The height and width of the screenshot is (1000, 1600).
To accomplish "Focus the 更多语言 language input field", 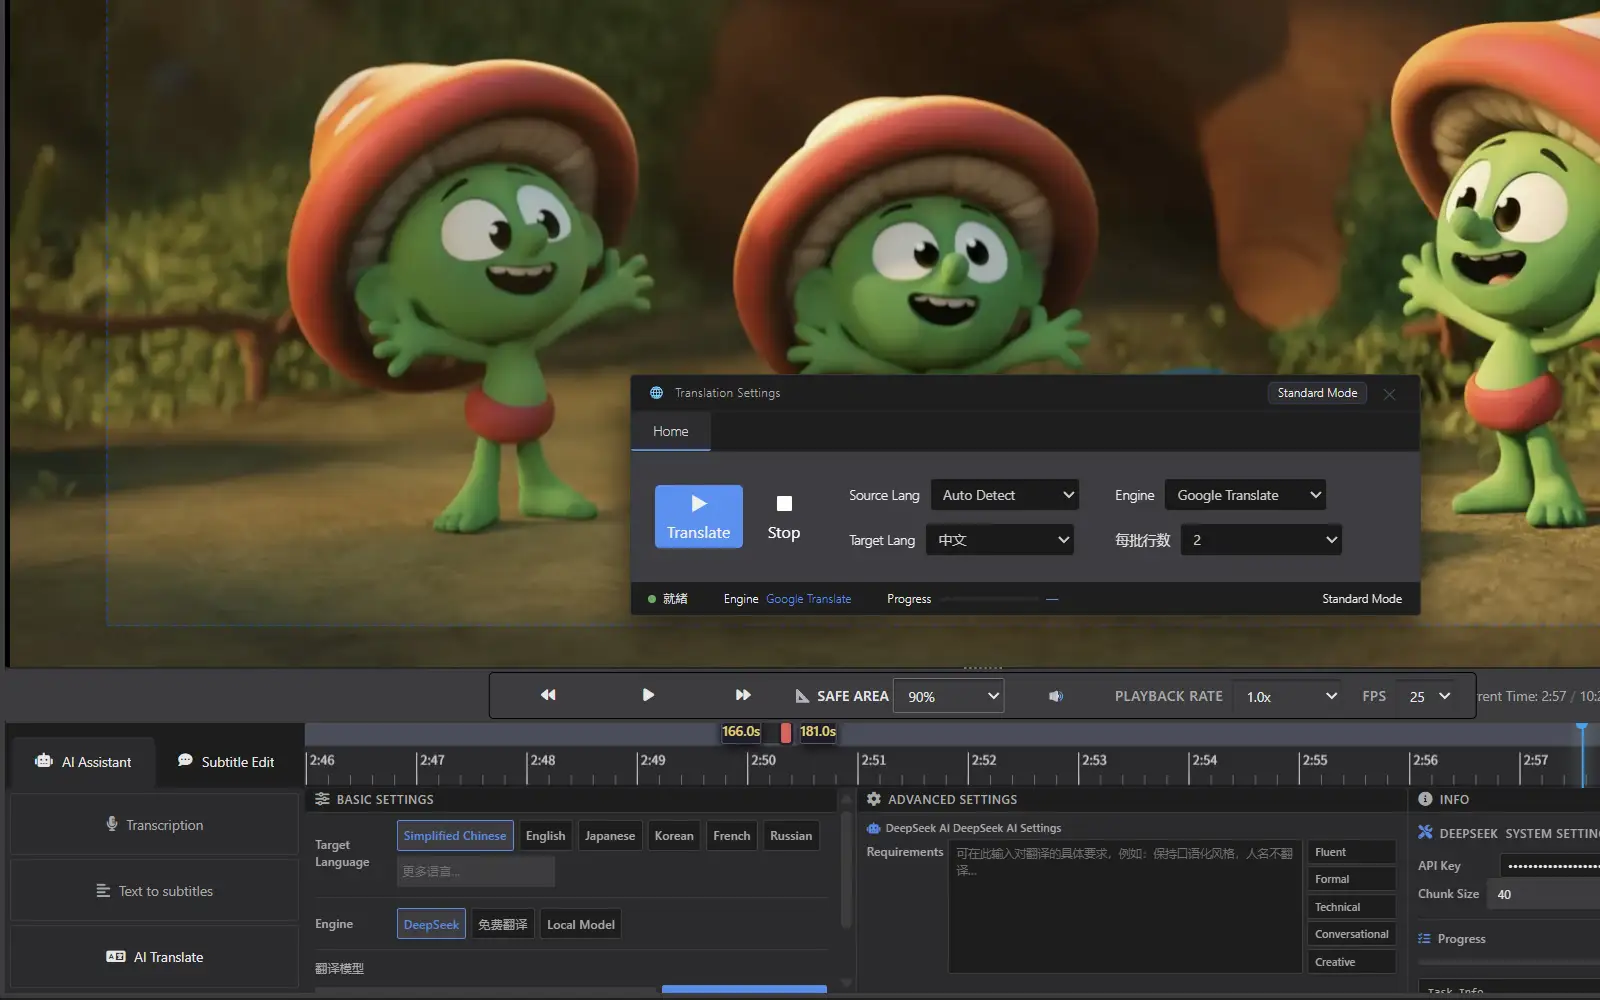I will point(476,872).
